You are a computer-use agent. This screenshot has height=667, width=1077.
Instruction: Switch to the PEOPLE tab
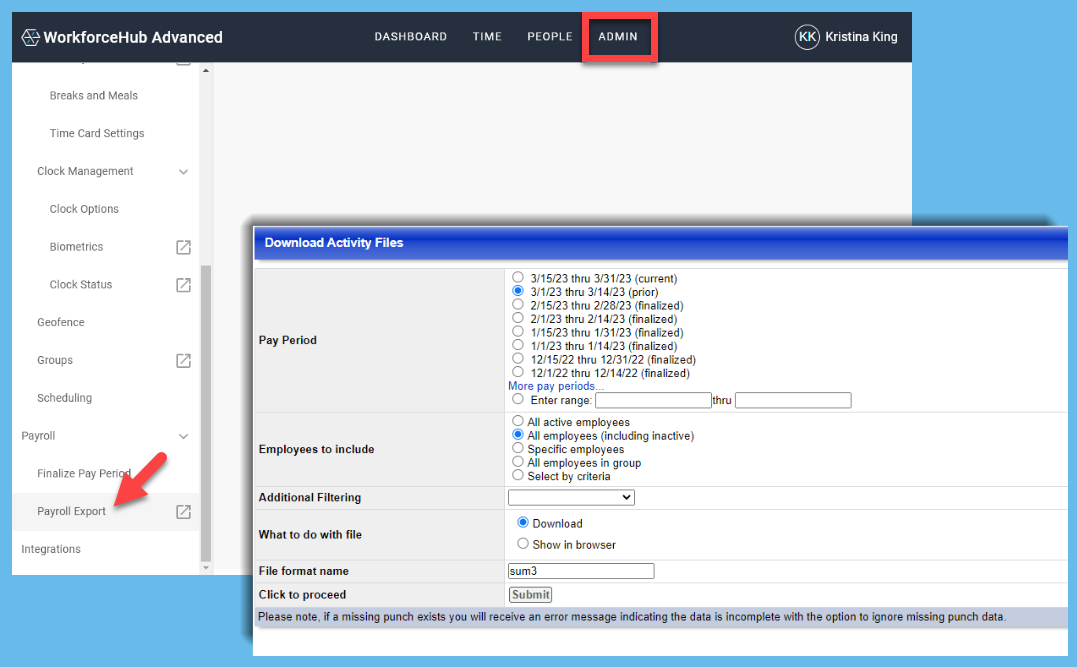pos(549,37)
